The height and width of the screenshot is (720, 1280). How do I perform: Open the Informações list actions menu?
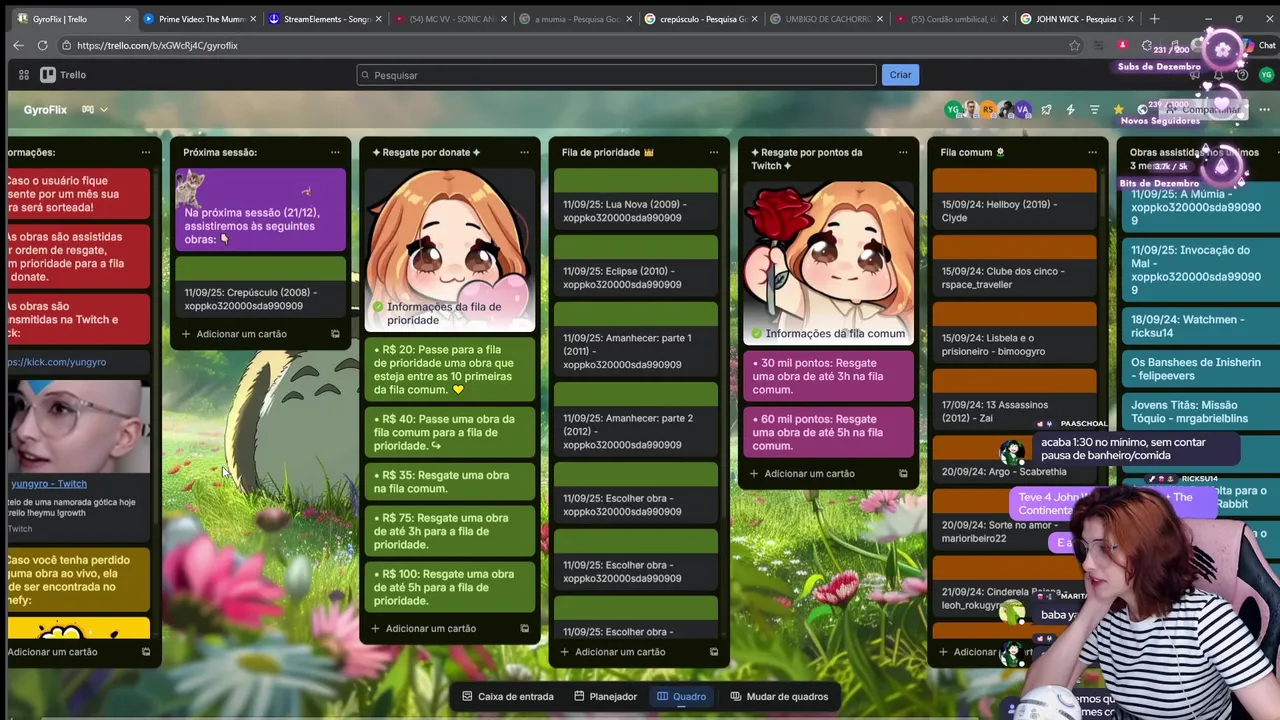point(145,152)
